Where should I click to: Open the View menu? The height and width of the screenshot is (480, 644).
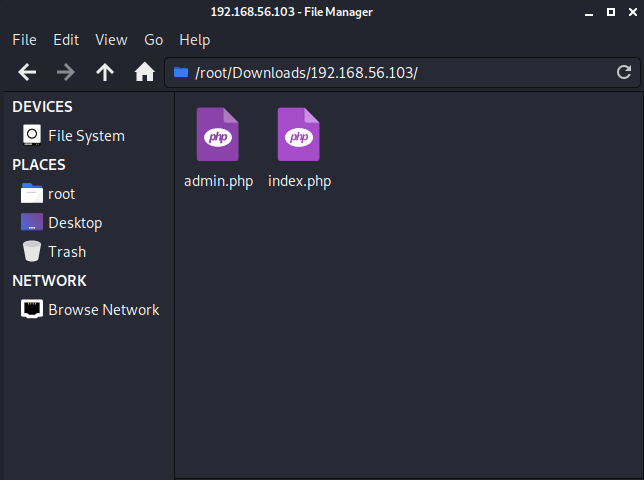click(111, 40)
